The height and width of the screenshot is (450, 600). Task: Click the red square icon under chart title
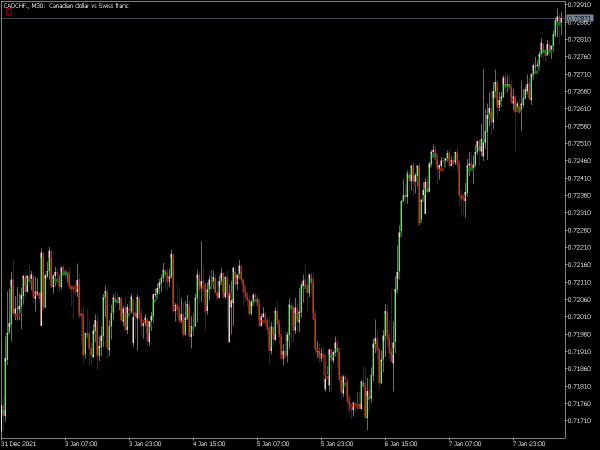coord(9,12)
